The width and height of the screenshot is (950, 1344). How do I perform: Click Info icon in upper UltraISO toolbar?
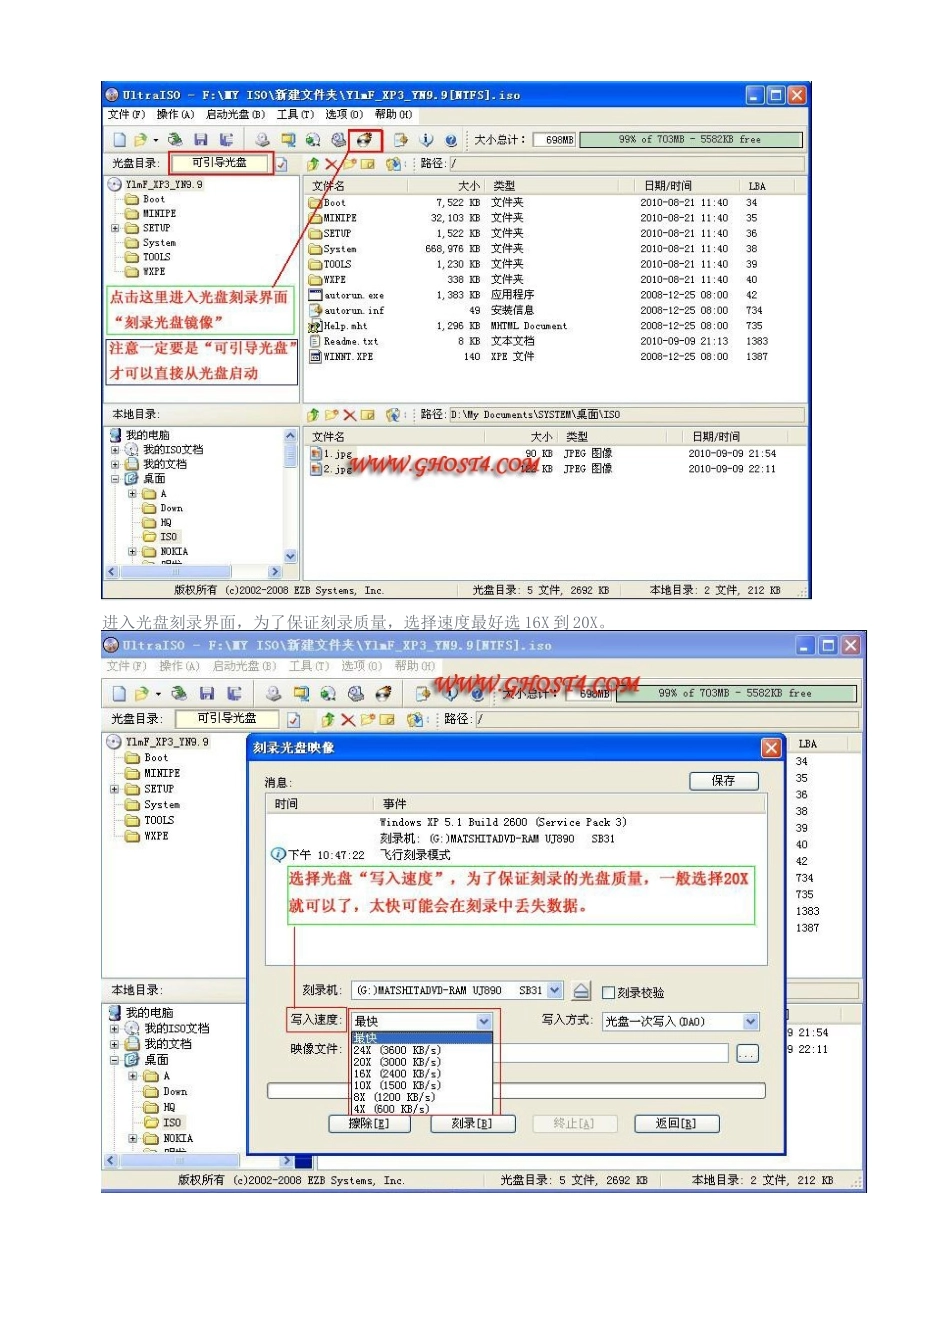[426, 140]
